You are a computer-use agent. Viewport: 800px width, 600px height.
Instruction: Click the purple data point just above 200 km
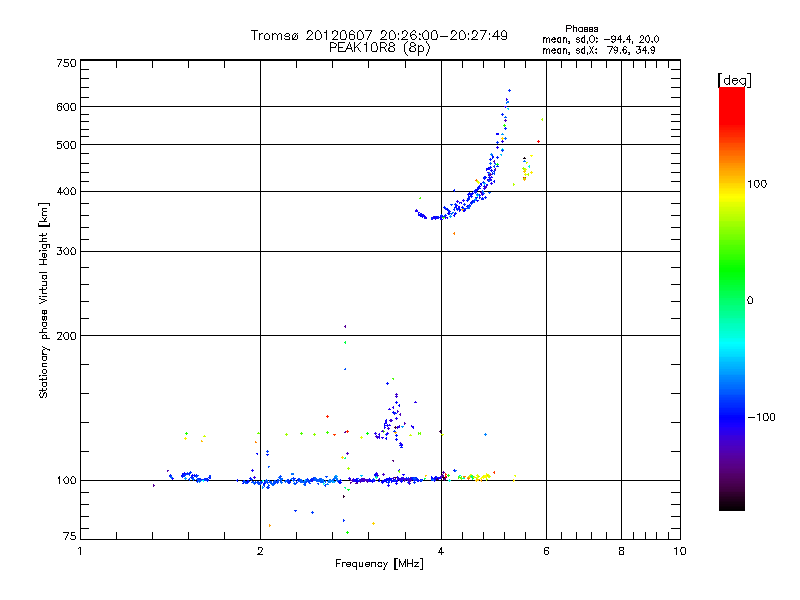345,327
